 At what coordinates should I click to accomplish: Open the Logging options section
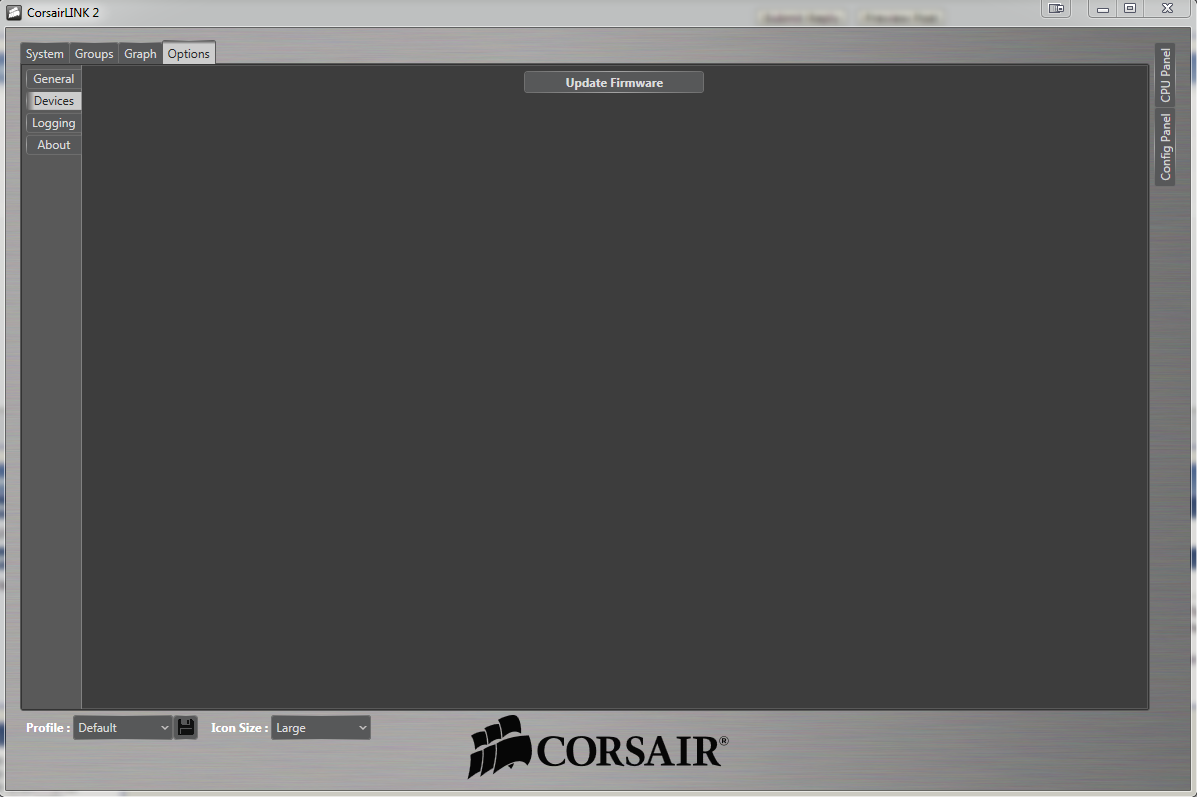(53, 123)
